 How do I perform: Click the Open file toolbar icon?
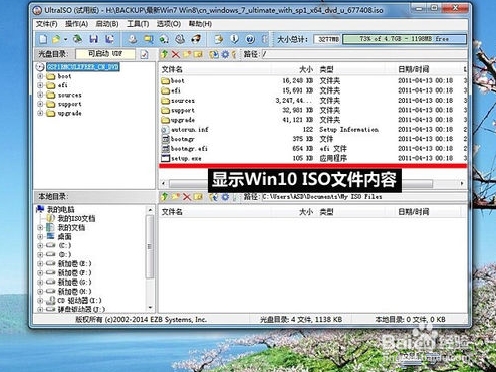56,39
